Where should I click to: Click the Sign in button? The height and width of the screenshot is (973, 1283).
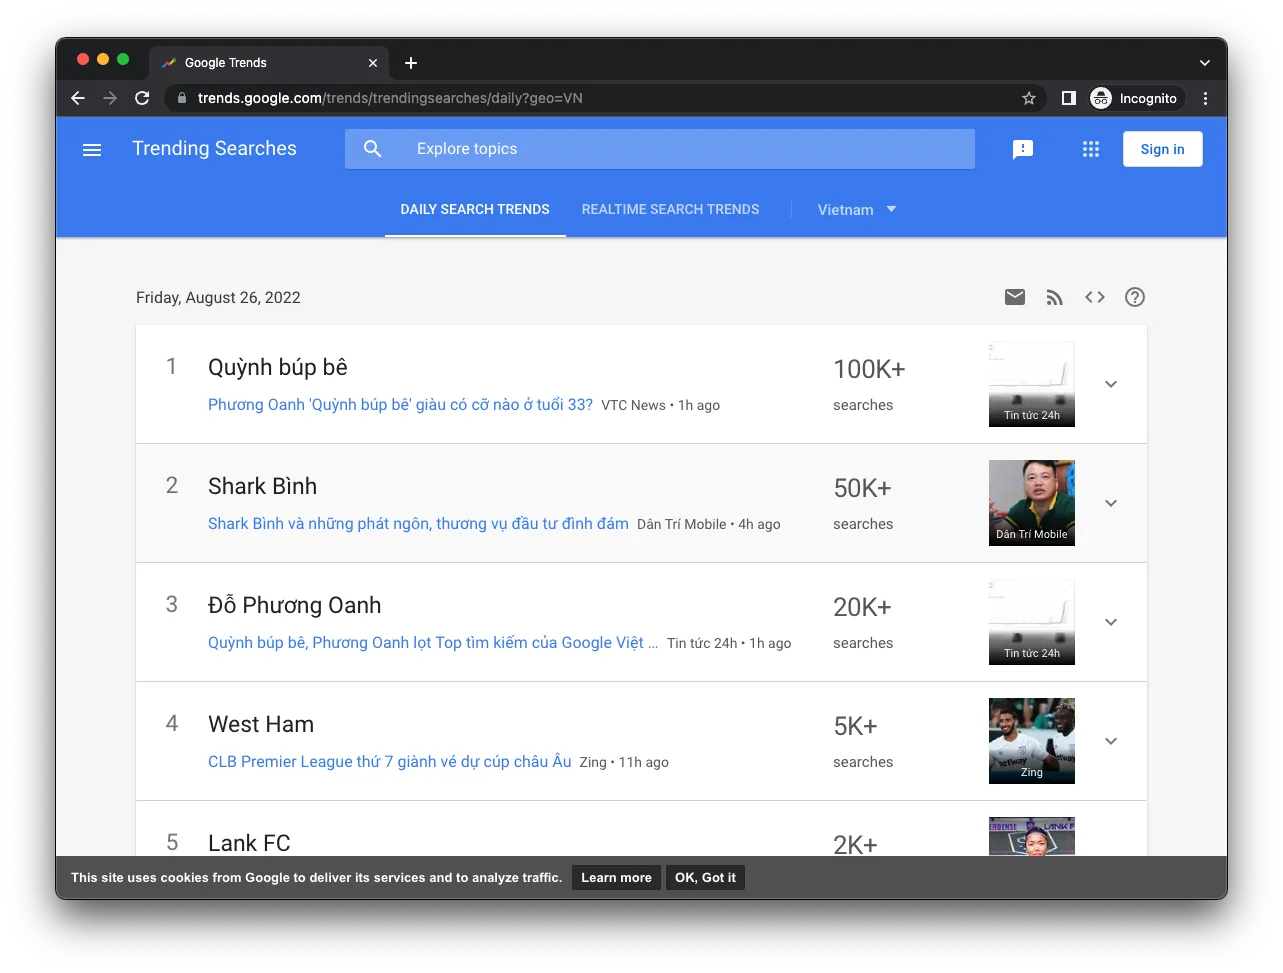(1163, 149)
